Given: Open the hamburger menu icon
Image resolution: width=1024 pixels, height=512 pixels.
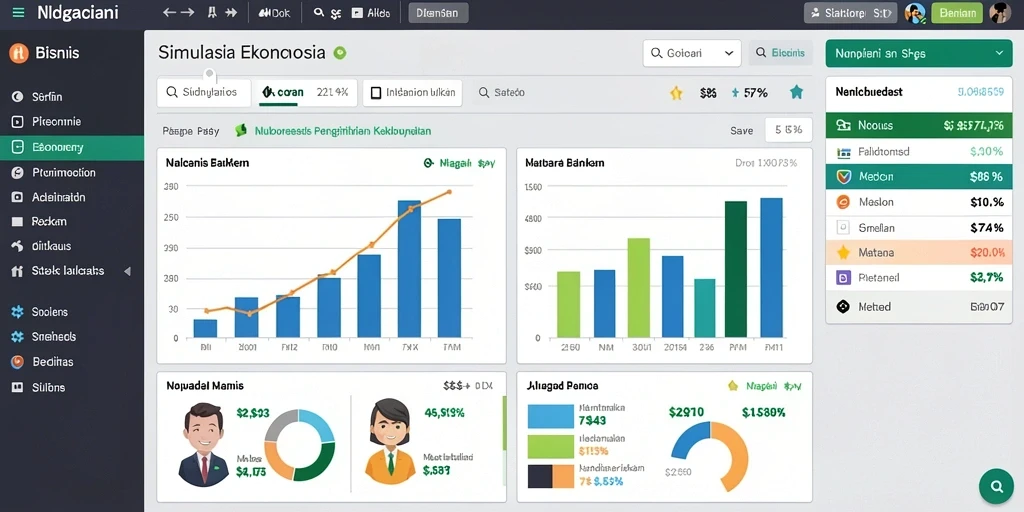Looking at the screenshot, I should (x=18, y=12).
